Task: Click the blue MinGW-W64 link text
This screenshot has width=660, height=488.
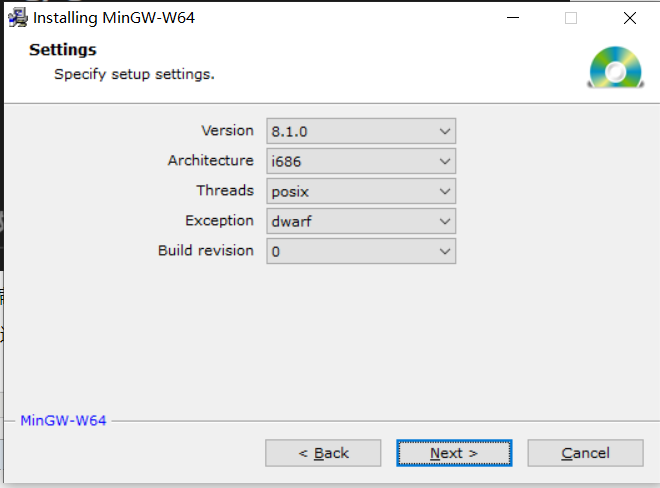Action: tap(63, 421)
